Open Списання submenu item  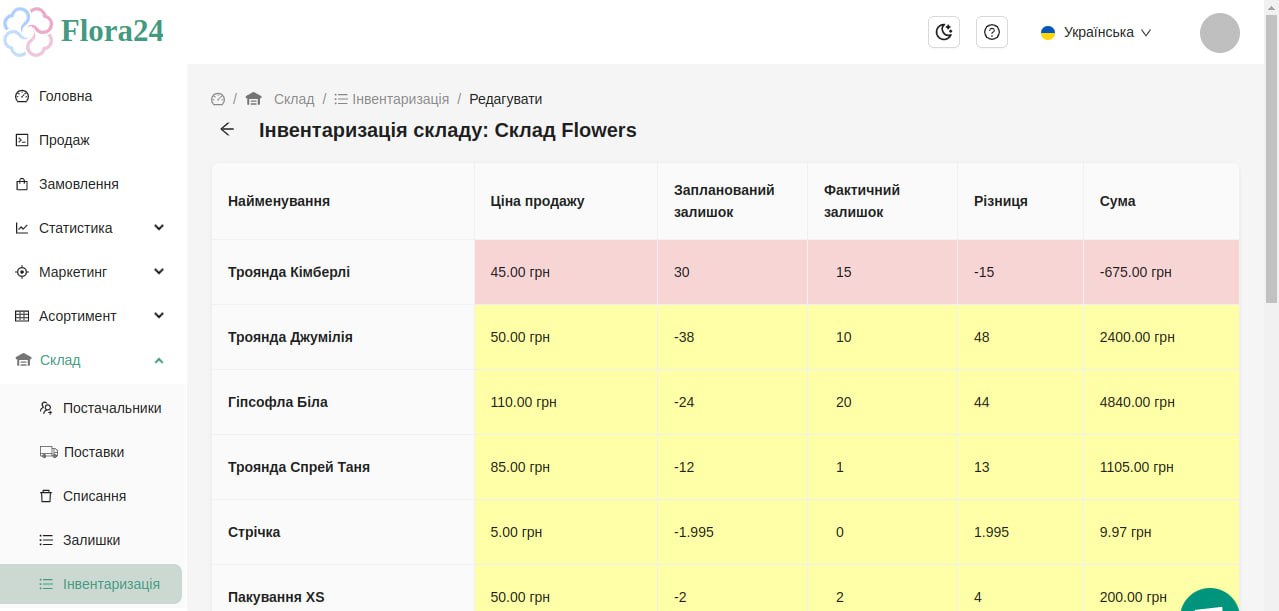(94, 496)
